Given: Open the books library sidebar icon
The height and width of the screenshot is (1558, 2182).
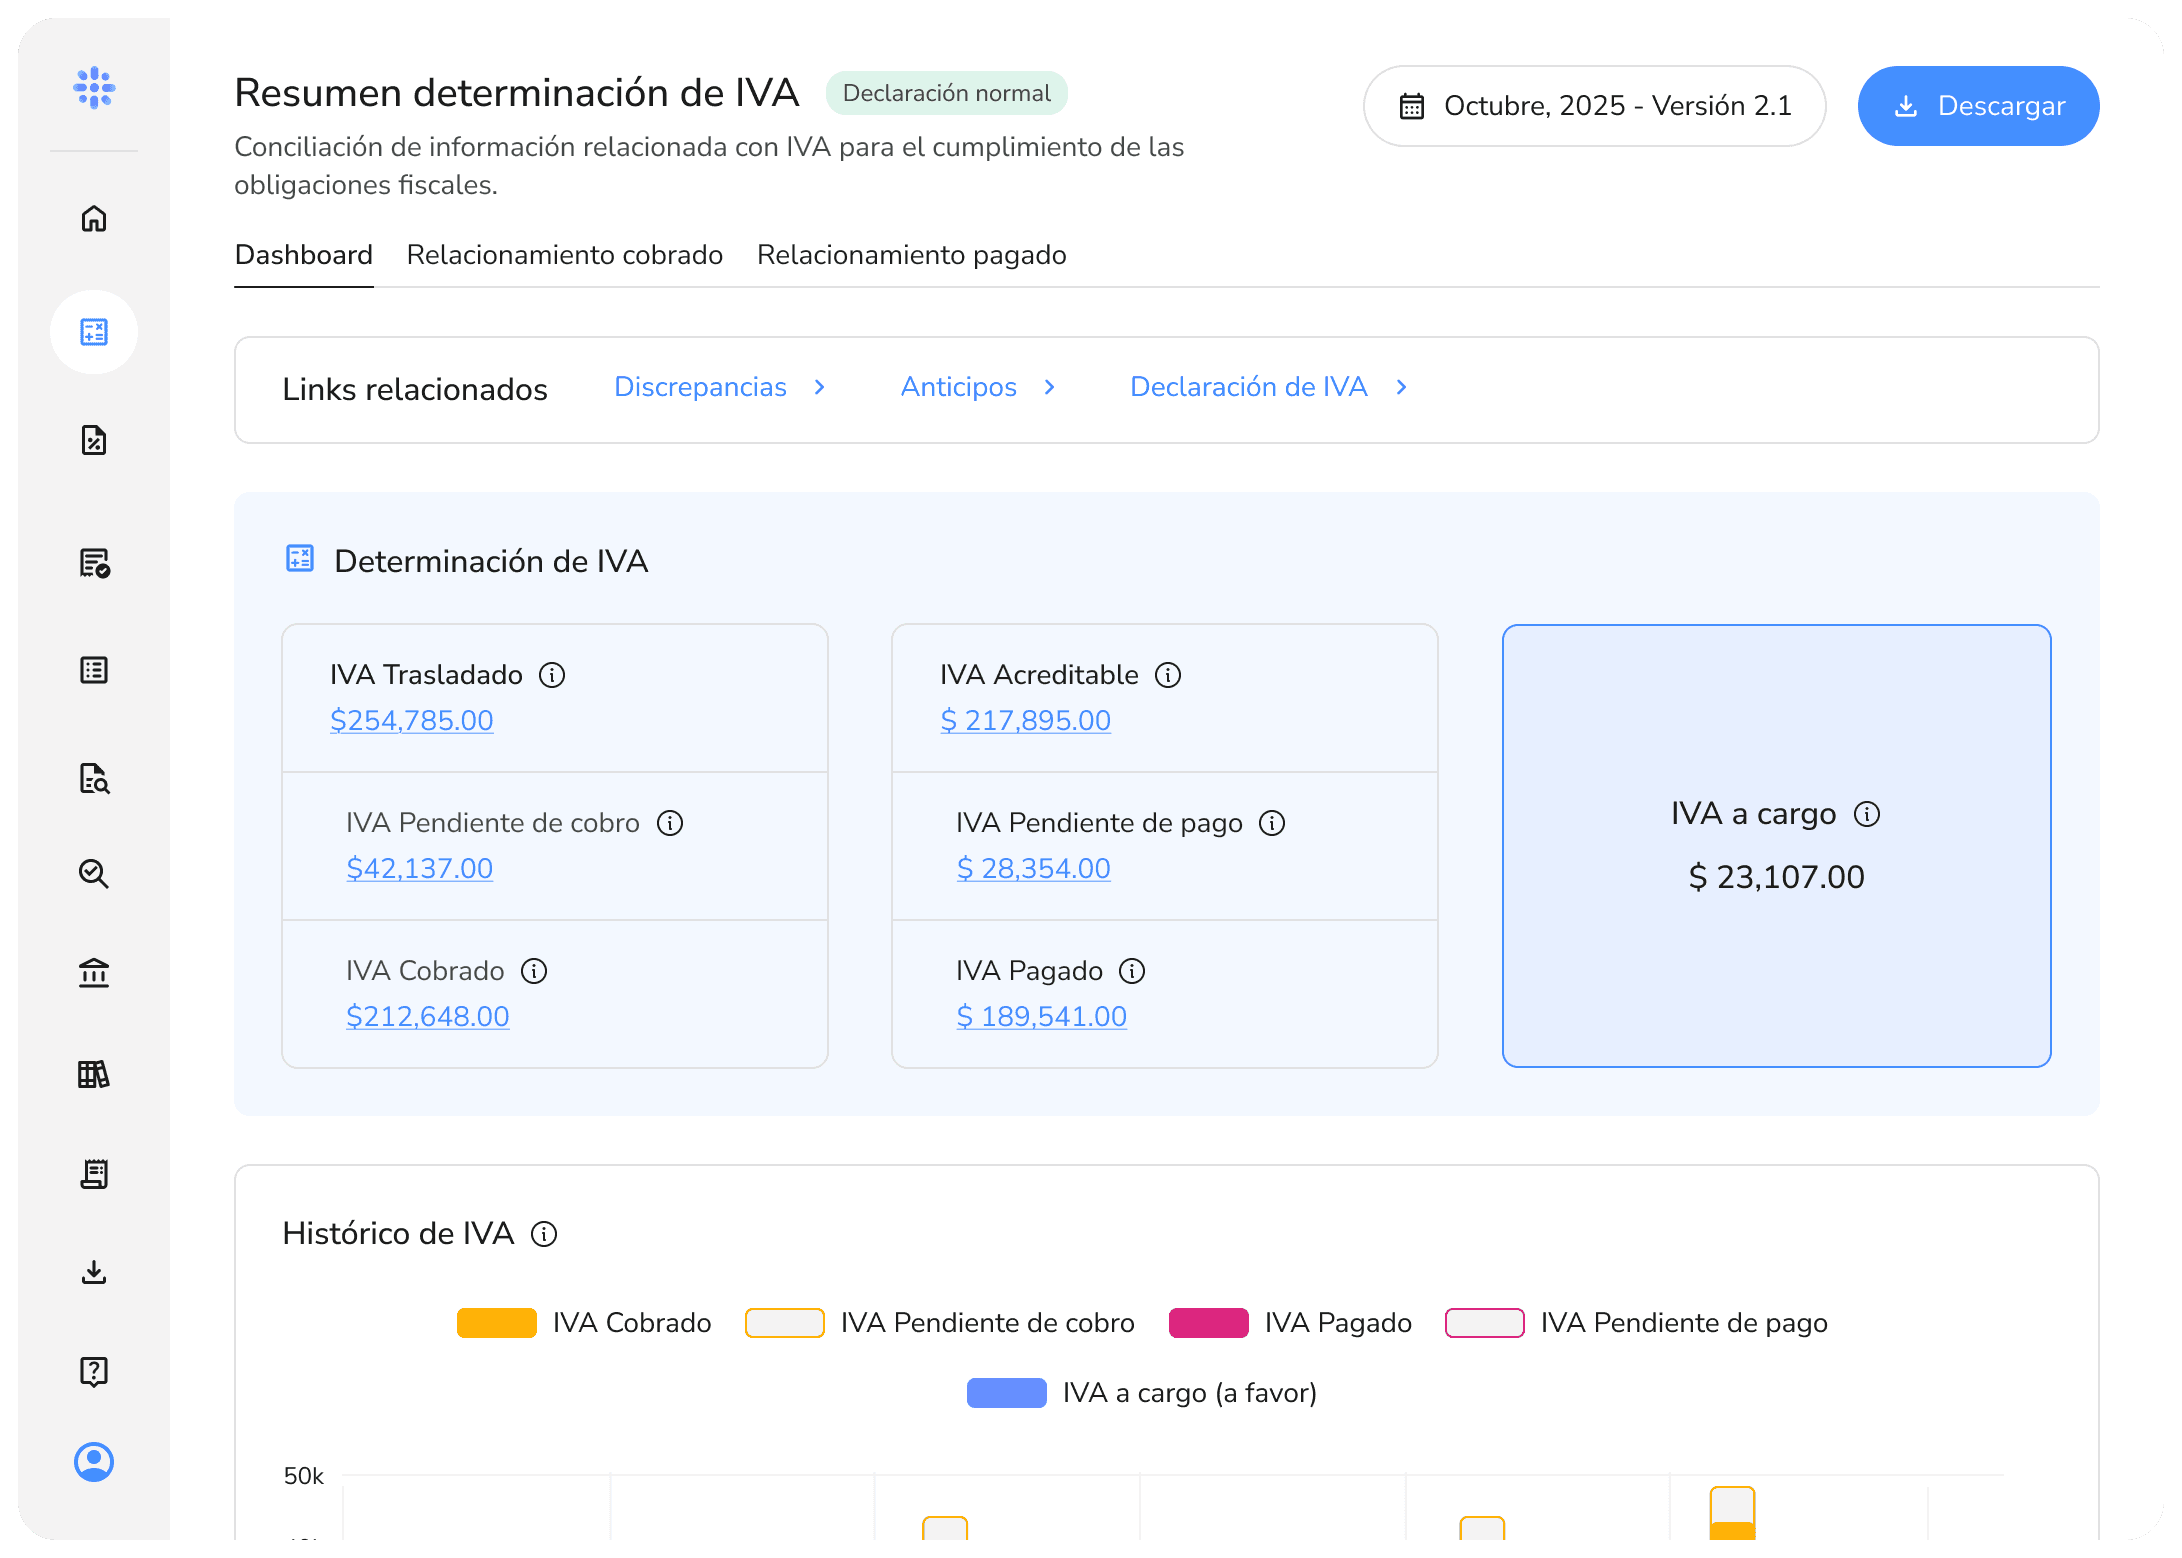Looking at the screenshot, I should pyautogui.click(x=94, y=1074).
